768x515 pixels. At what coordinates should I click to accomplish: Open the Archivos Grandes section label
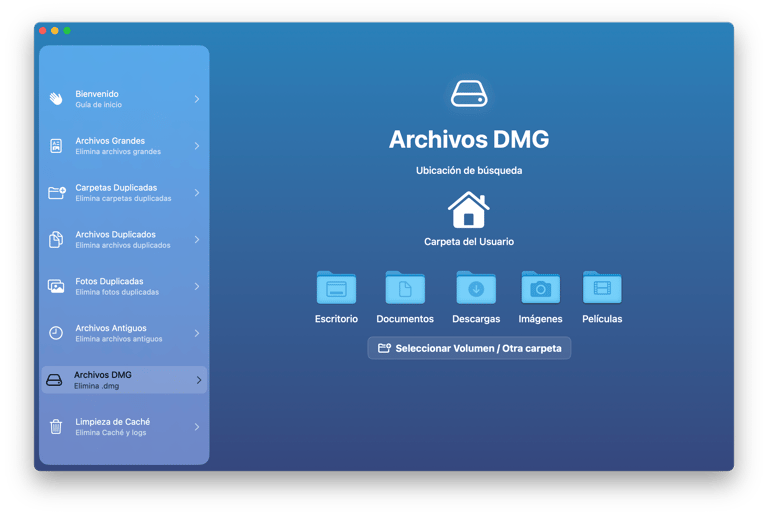(110, 141)
